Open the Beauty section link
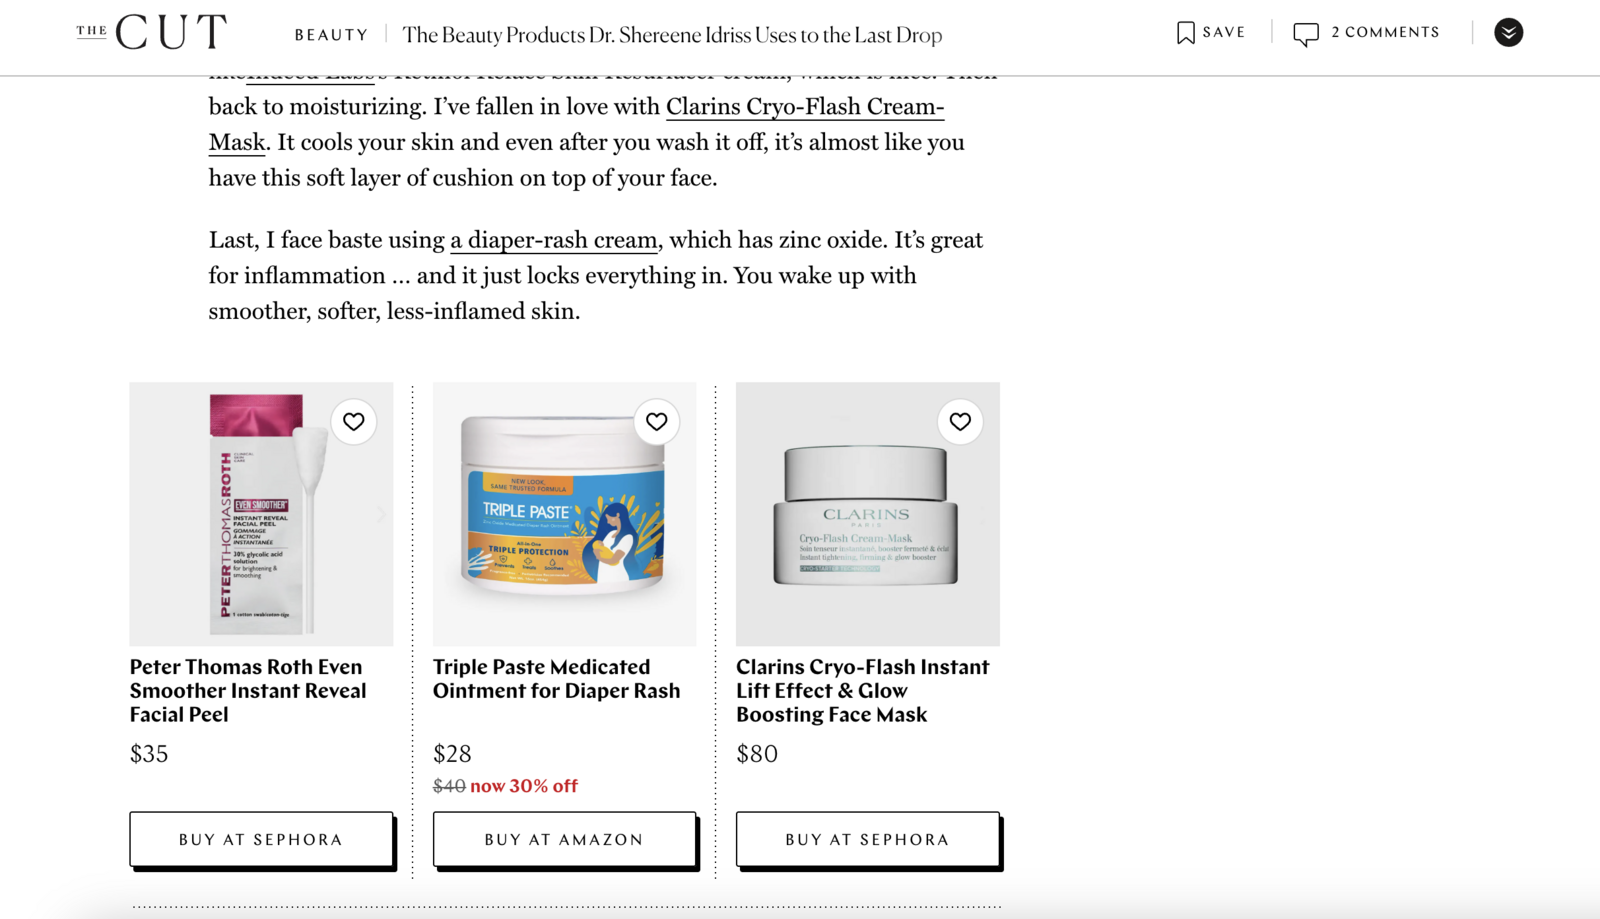The width and height of the screenshot is (1600, 919). [x=331, y=35]
